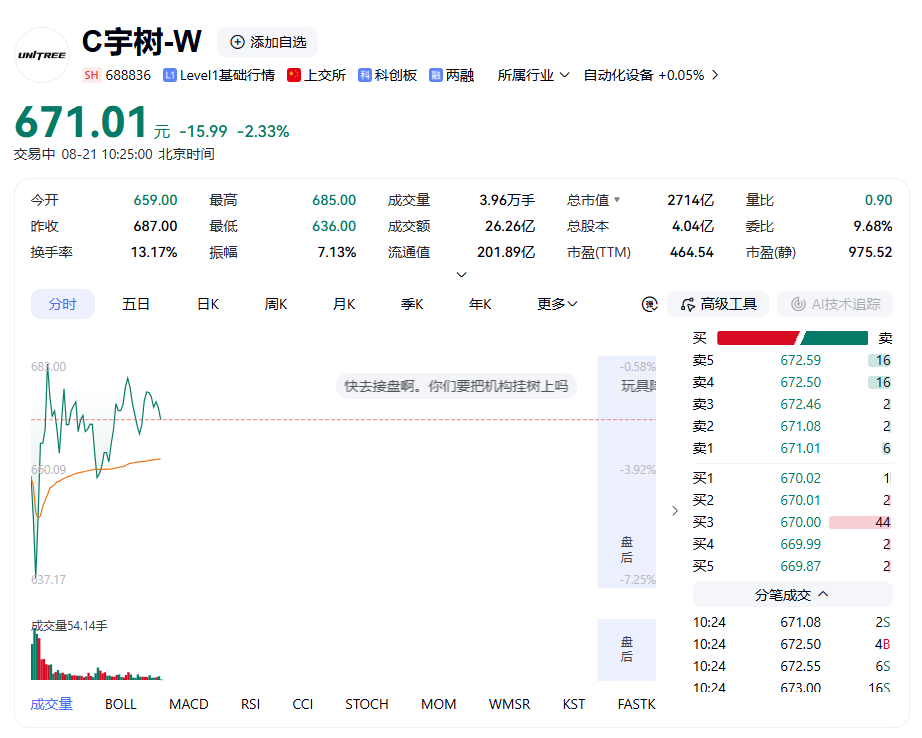Click the SH exchange badge icon
922x738 pixels.
[91, 75]
